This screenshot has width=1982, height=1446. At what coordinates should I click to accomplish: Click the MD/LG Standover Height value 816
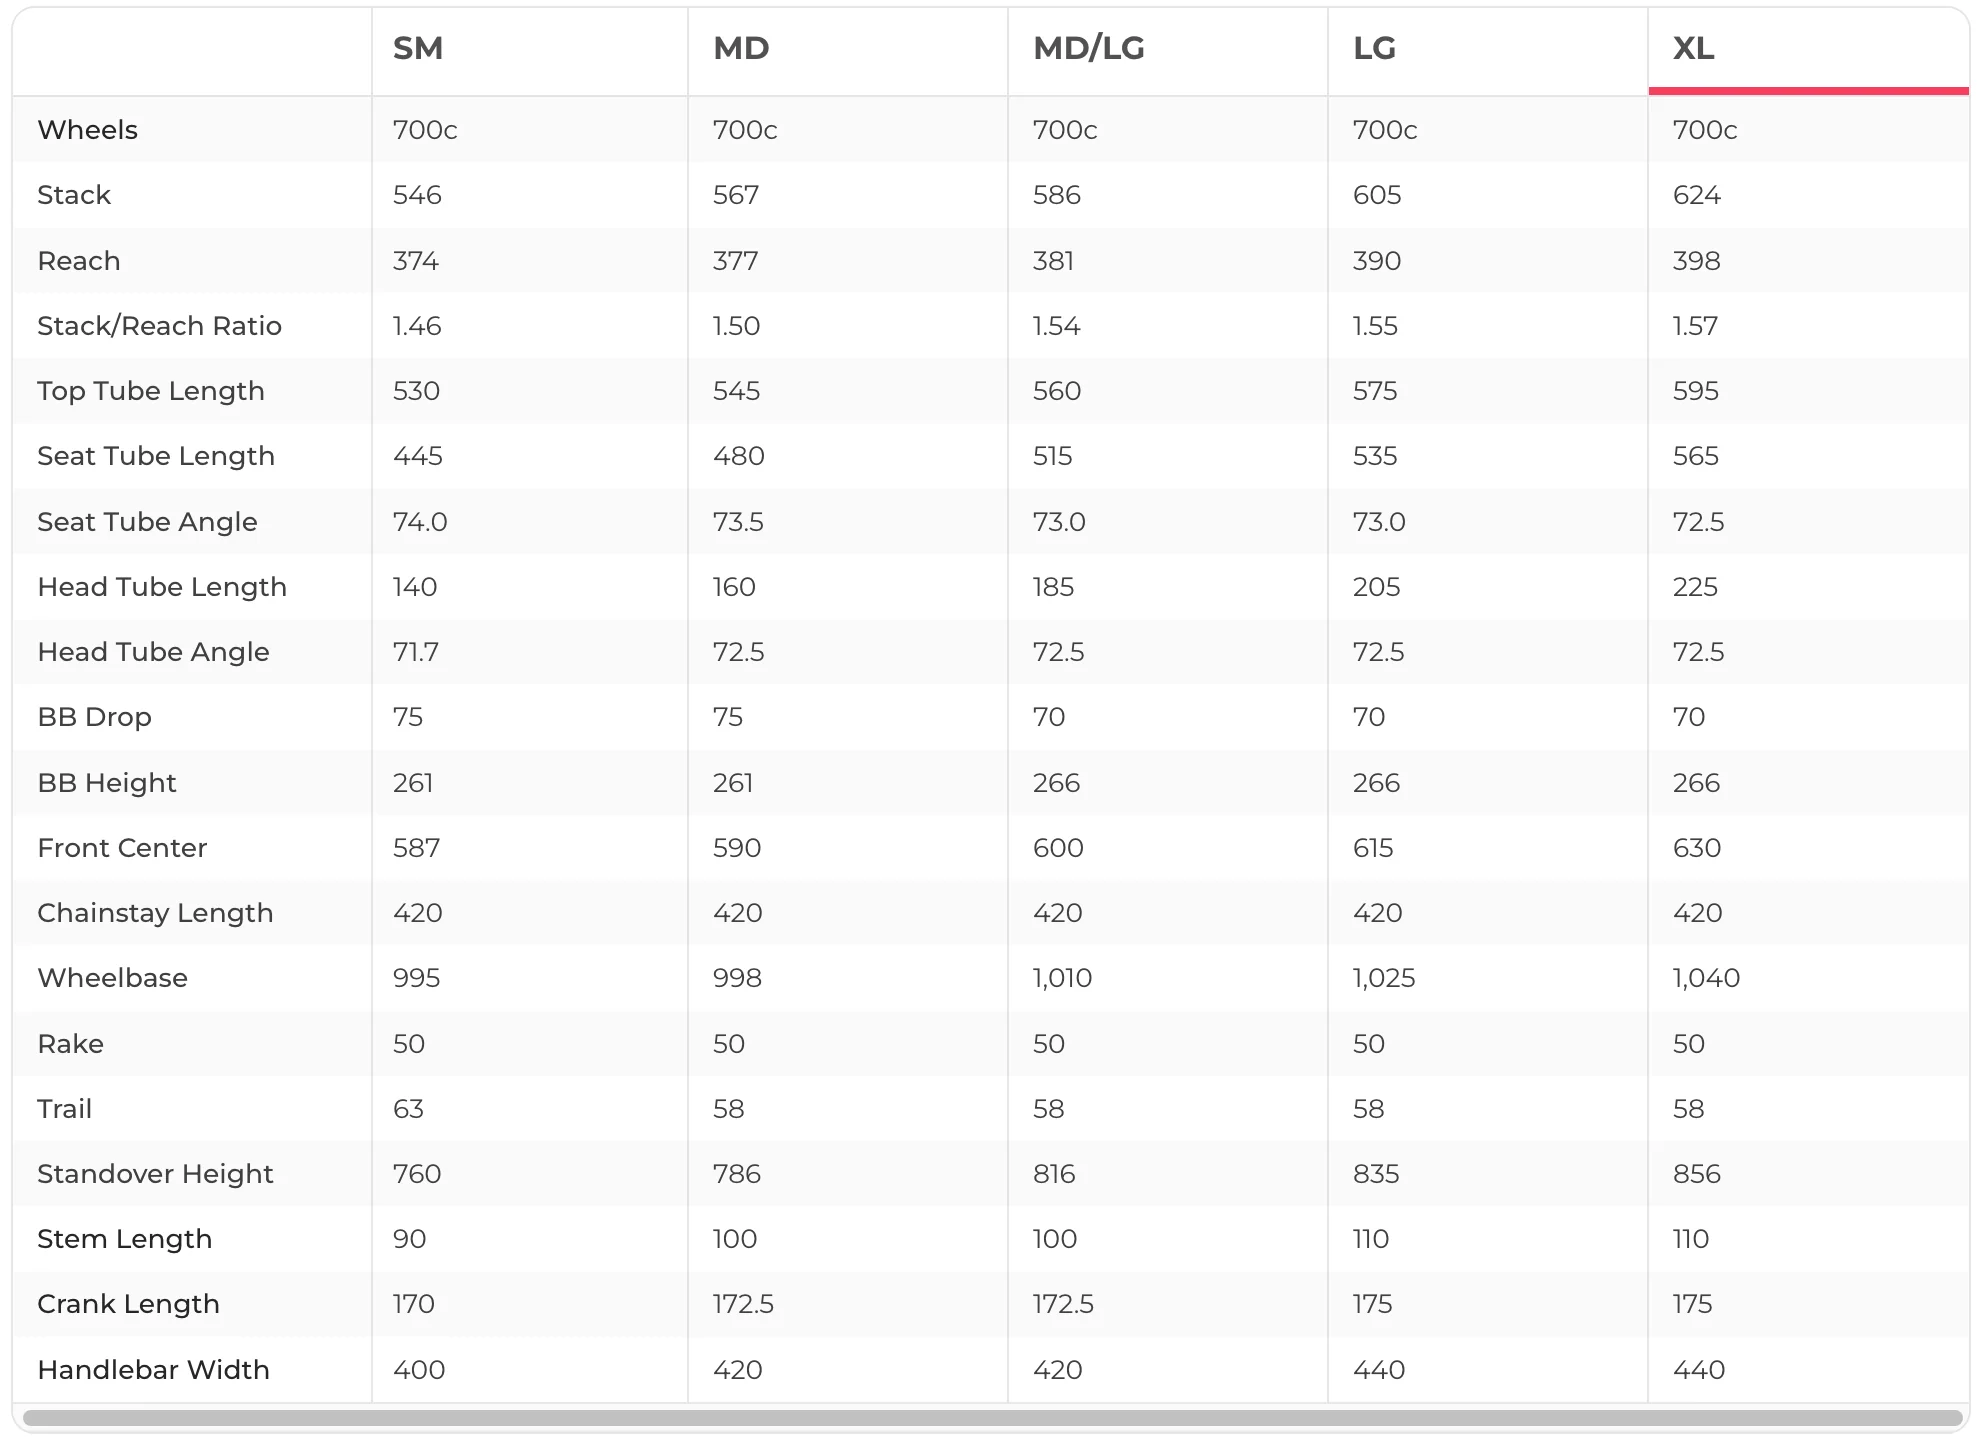coord(1054,1174)
